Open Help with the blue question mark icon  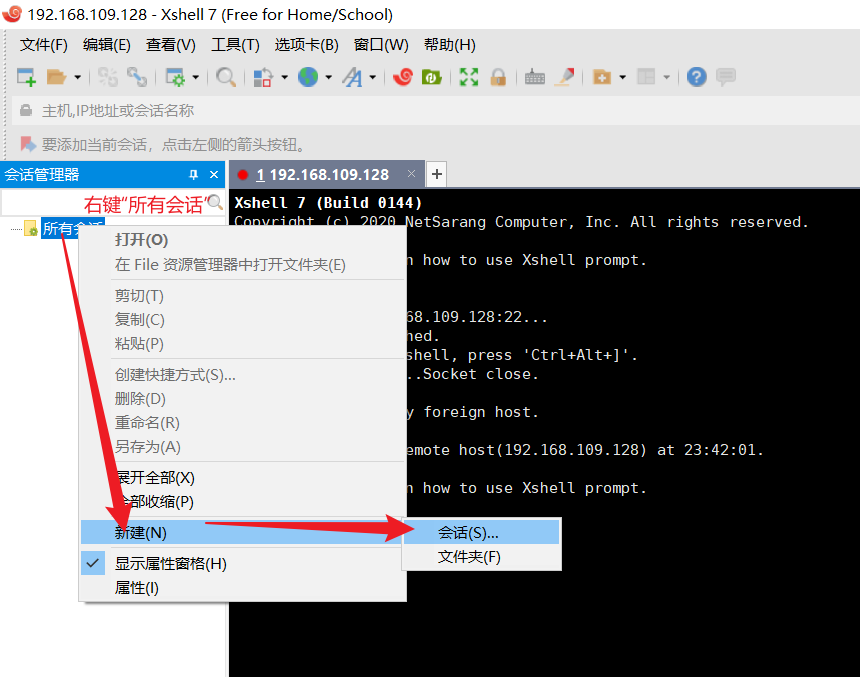point(697,77)
